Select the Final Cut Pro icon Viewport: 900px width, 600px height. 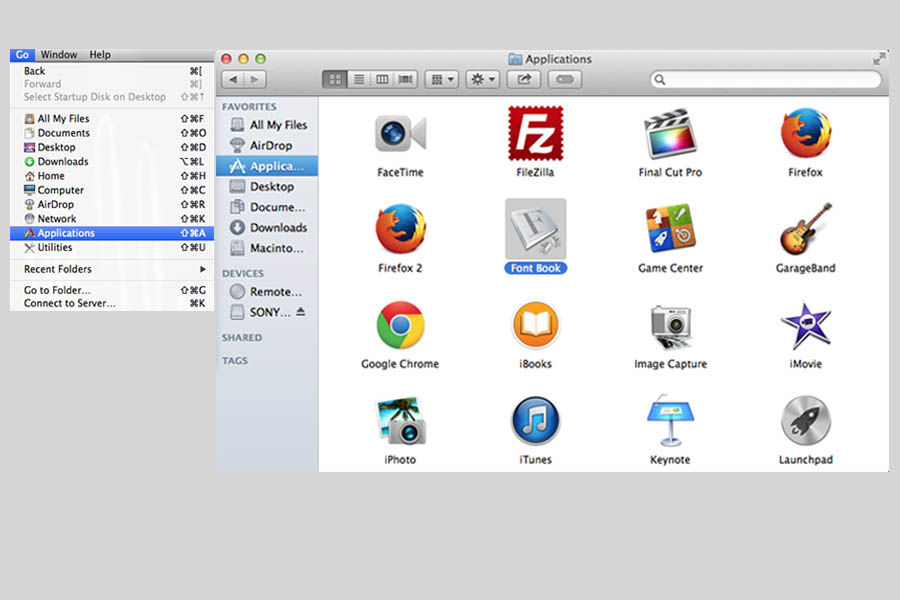pyautogui.click(x=670, y=133)
